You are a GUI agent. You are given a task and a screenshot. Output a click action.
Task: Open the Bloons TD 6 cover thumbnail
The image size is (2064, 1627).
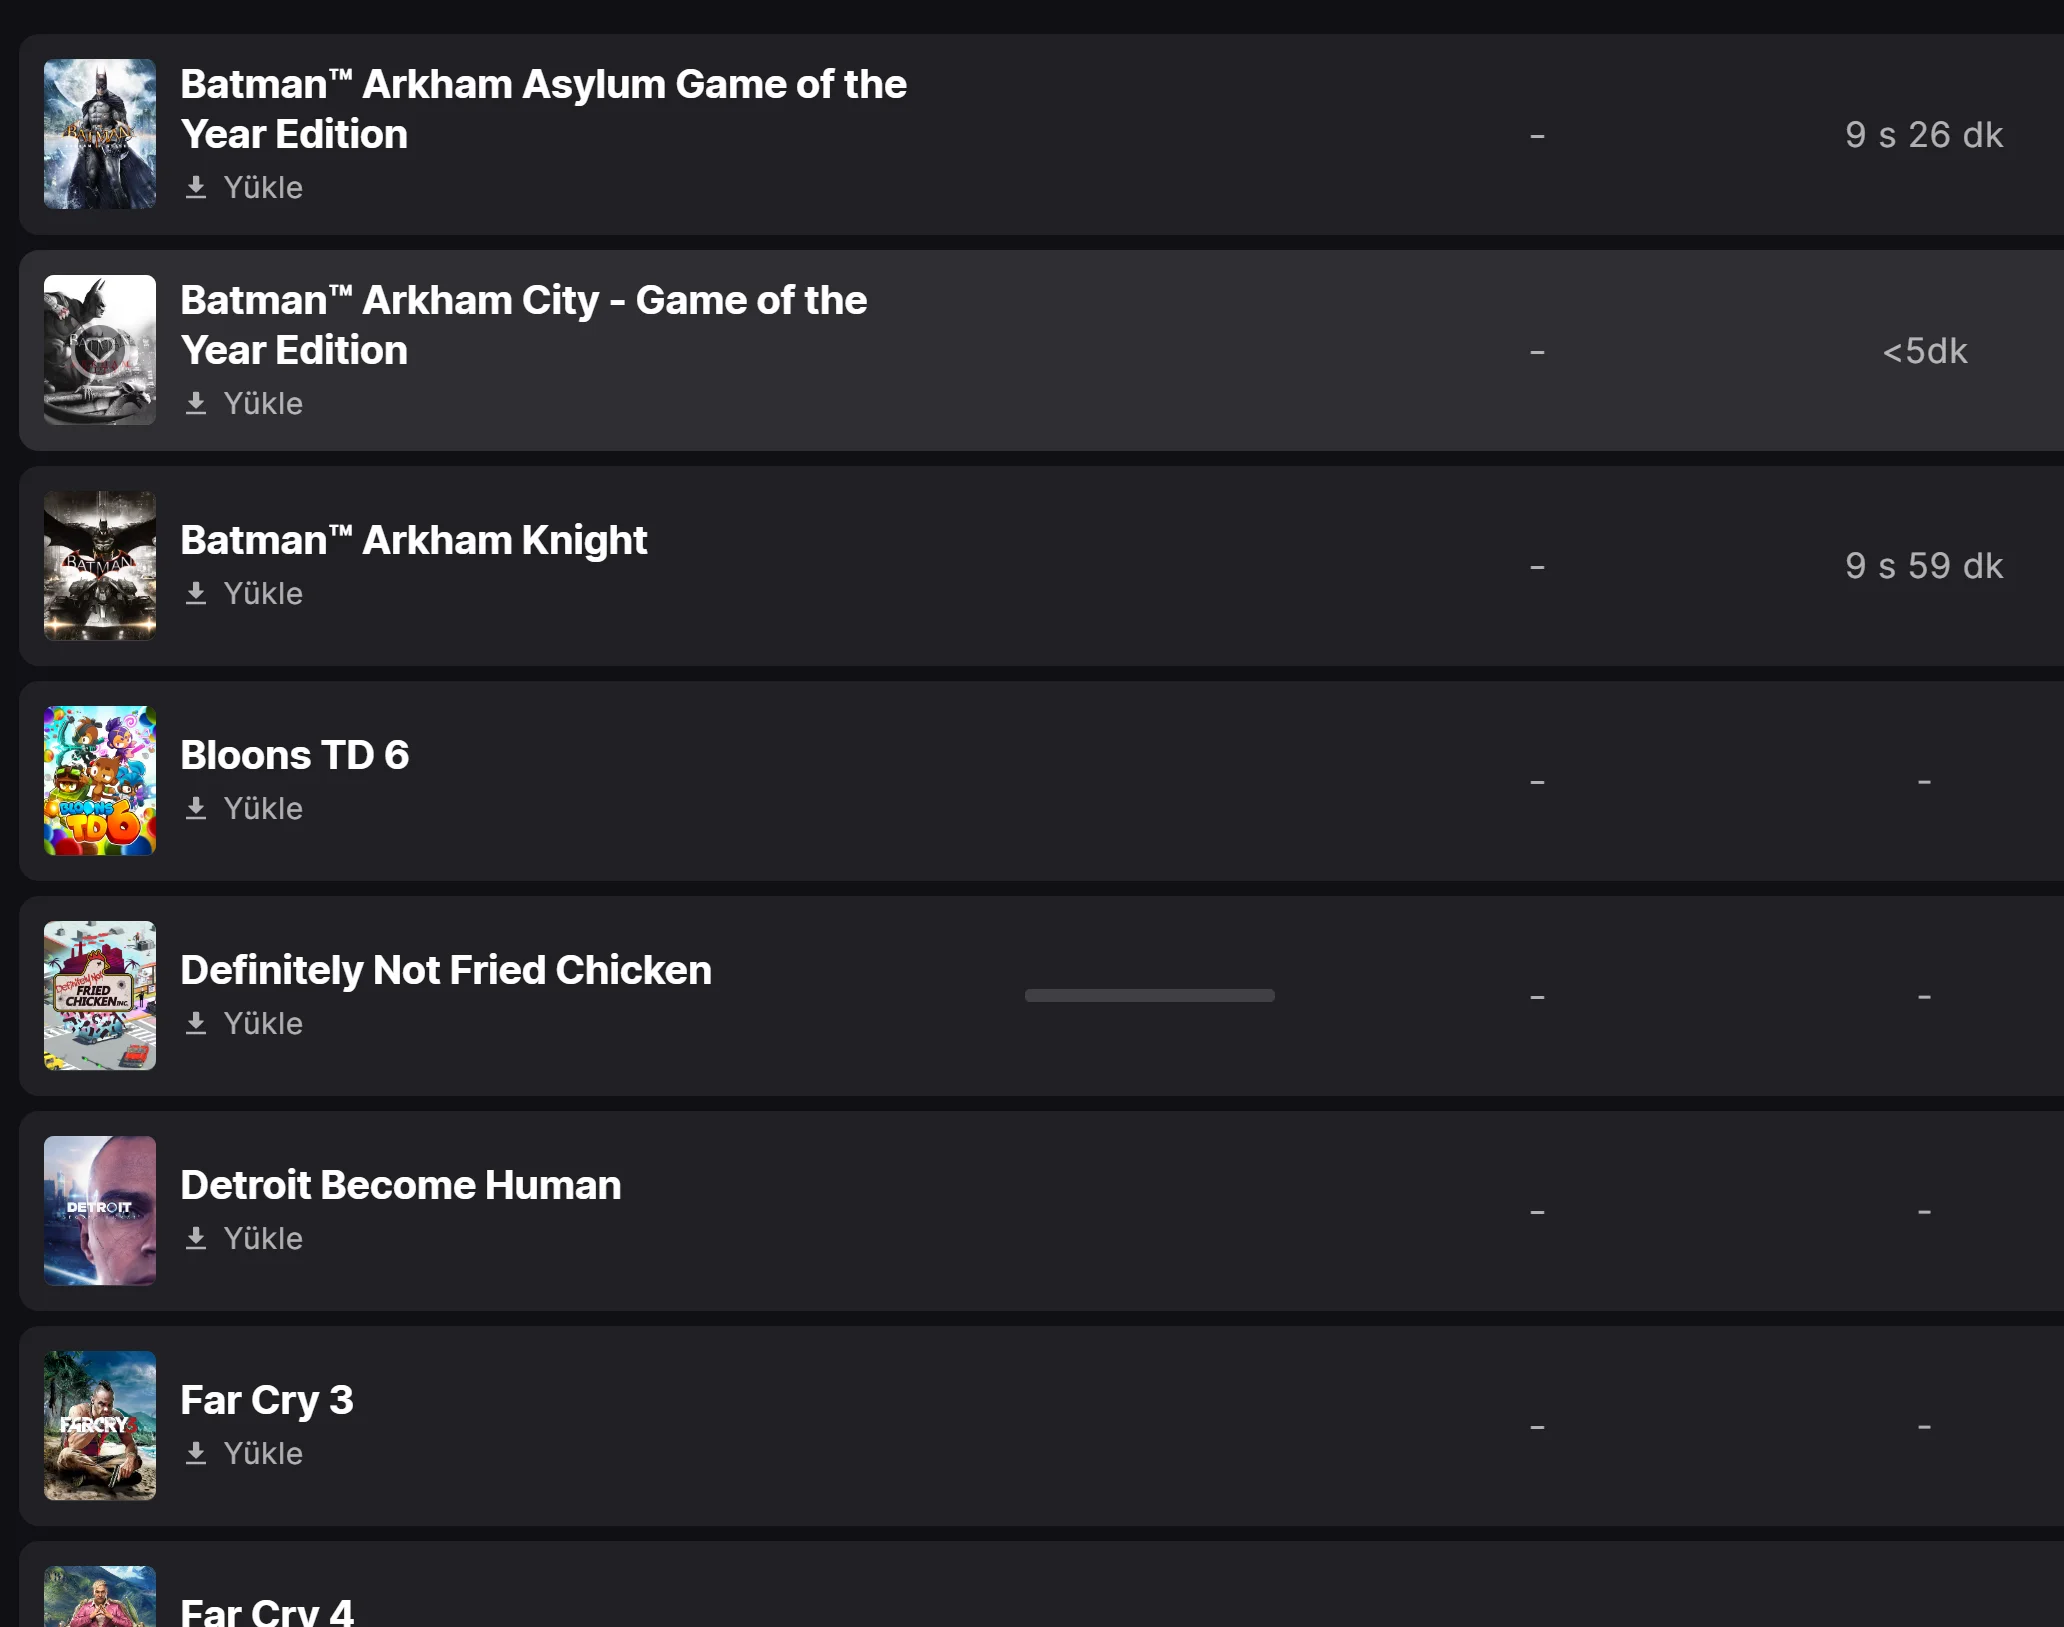pyautogui.click(x=100, y=781)
